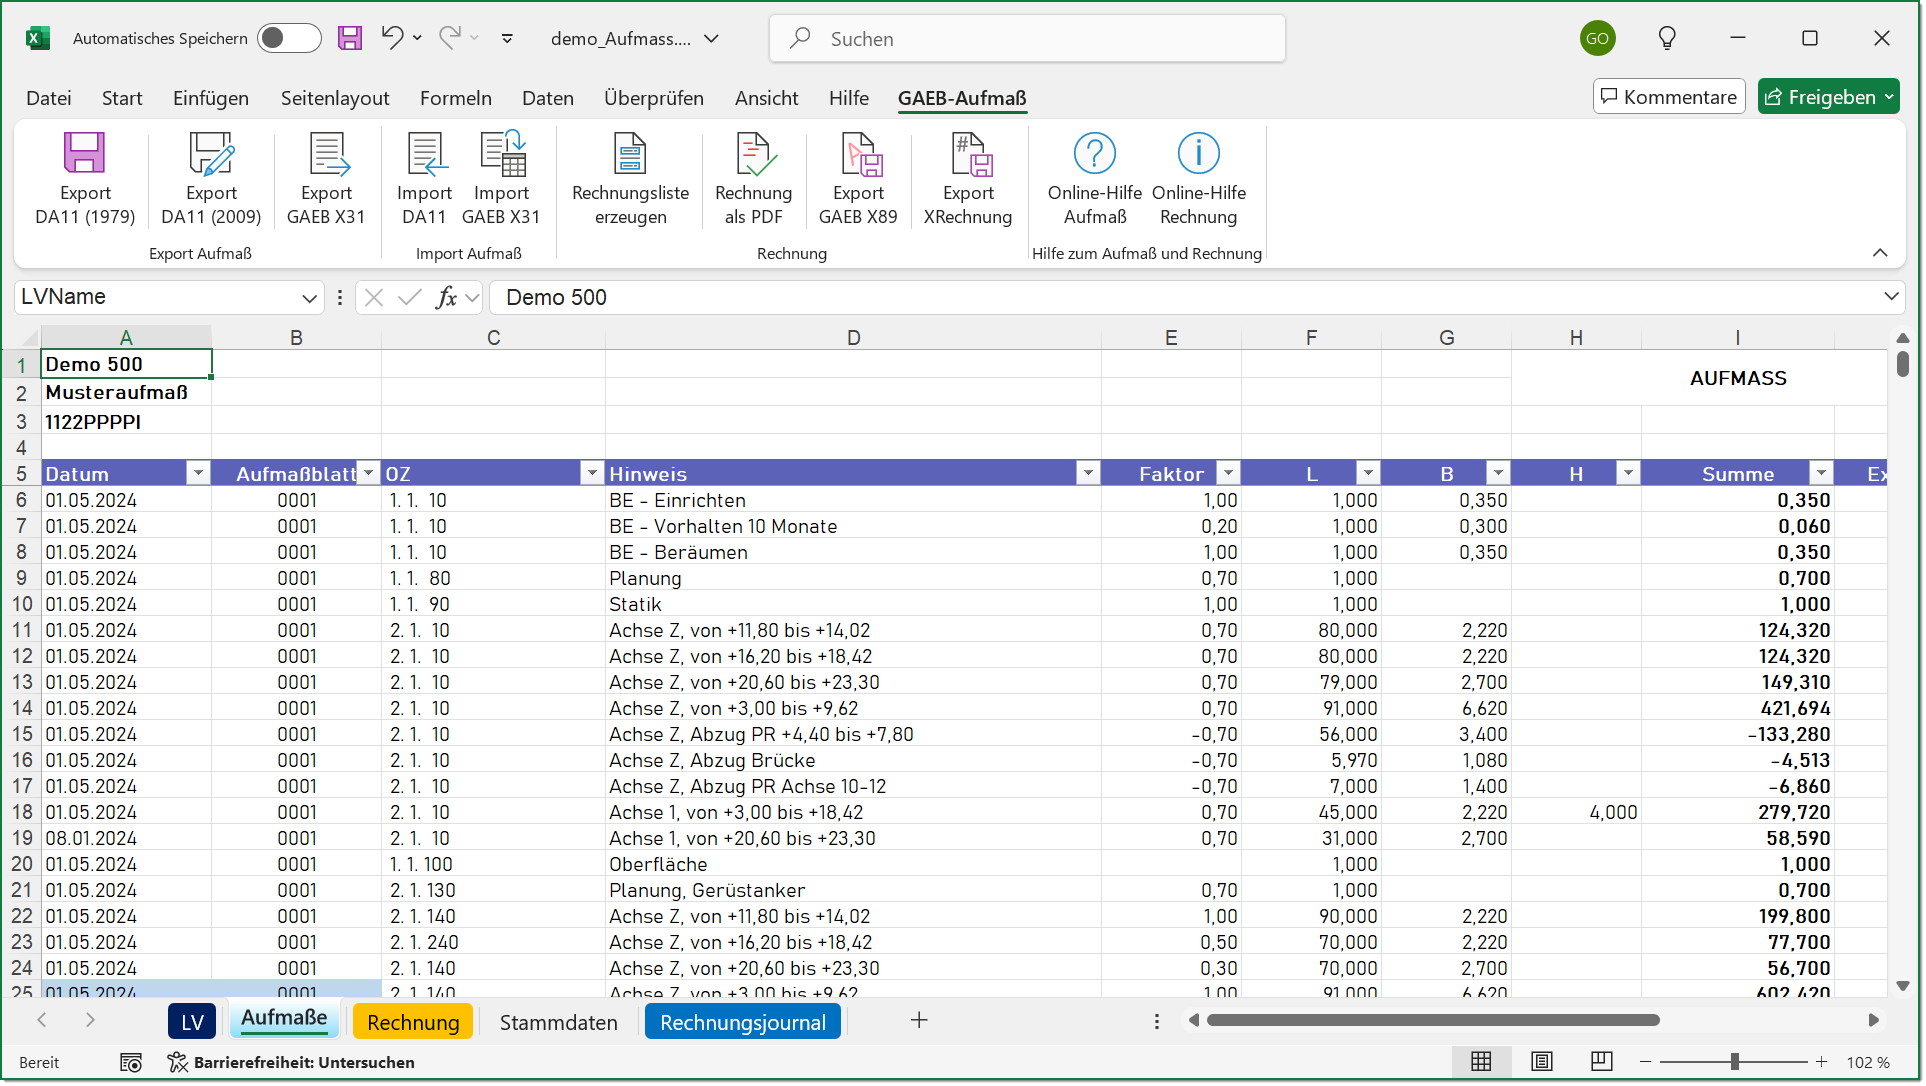Collapse the ribbon using the chevron
Image resolution: width=1926 pixels, height=1086 pixels.
coord(1881,253)
